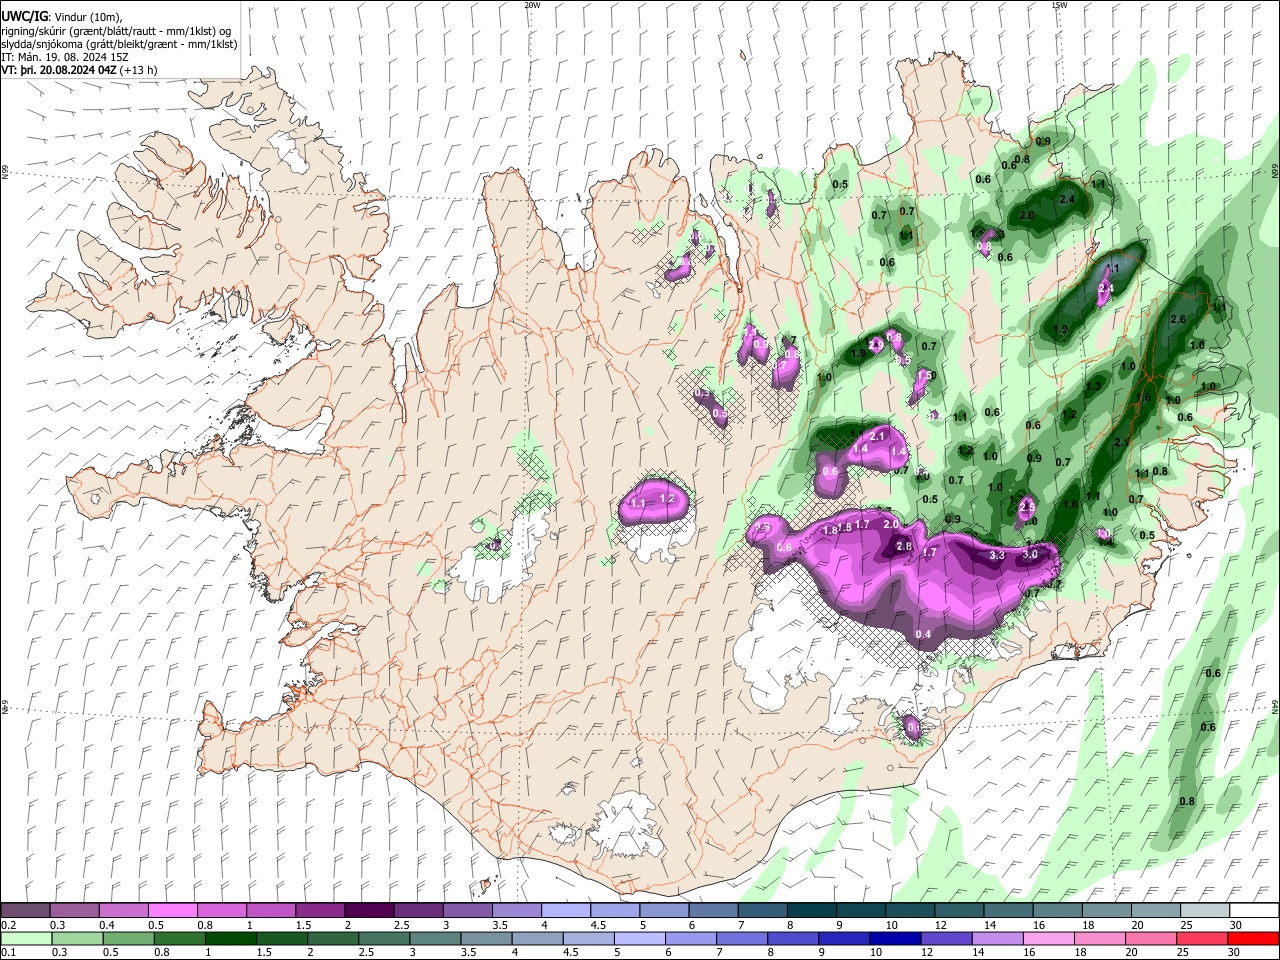Pick the light pink lower swatch starting at 16
This screenshot has height=960, width=1280.
pyautogui.click(x=1050, y=938)
